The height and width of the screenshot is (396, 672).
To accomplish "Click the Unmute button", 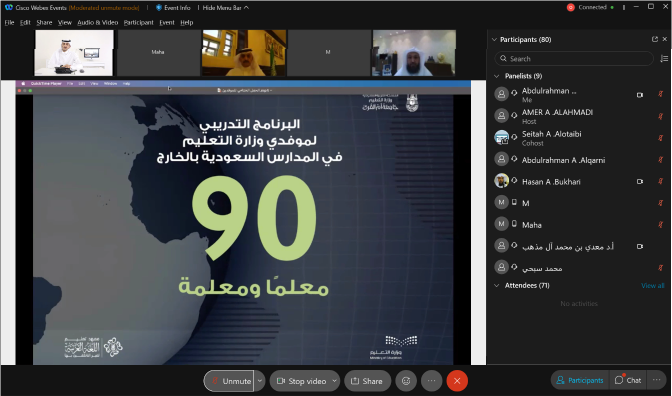I will (229, 381).
